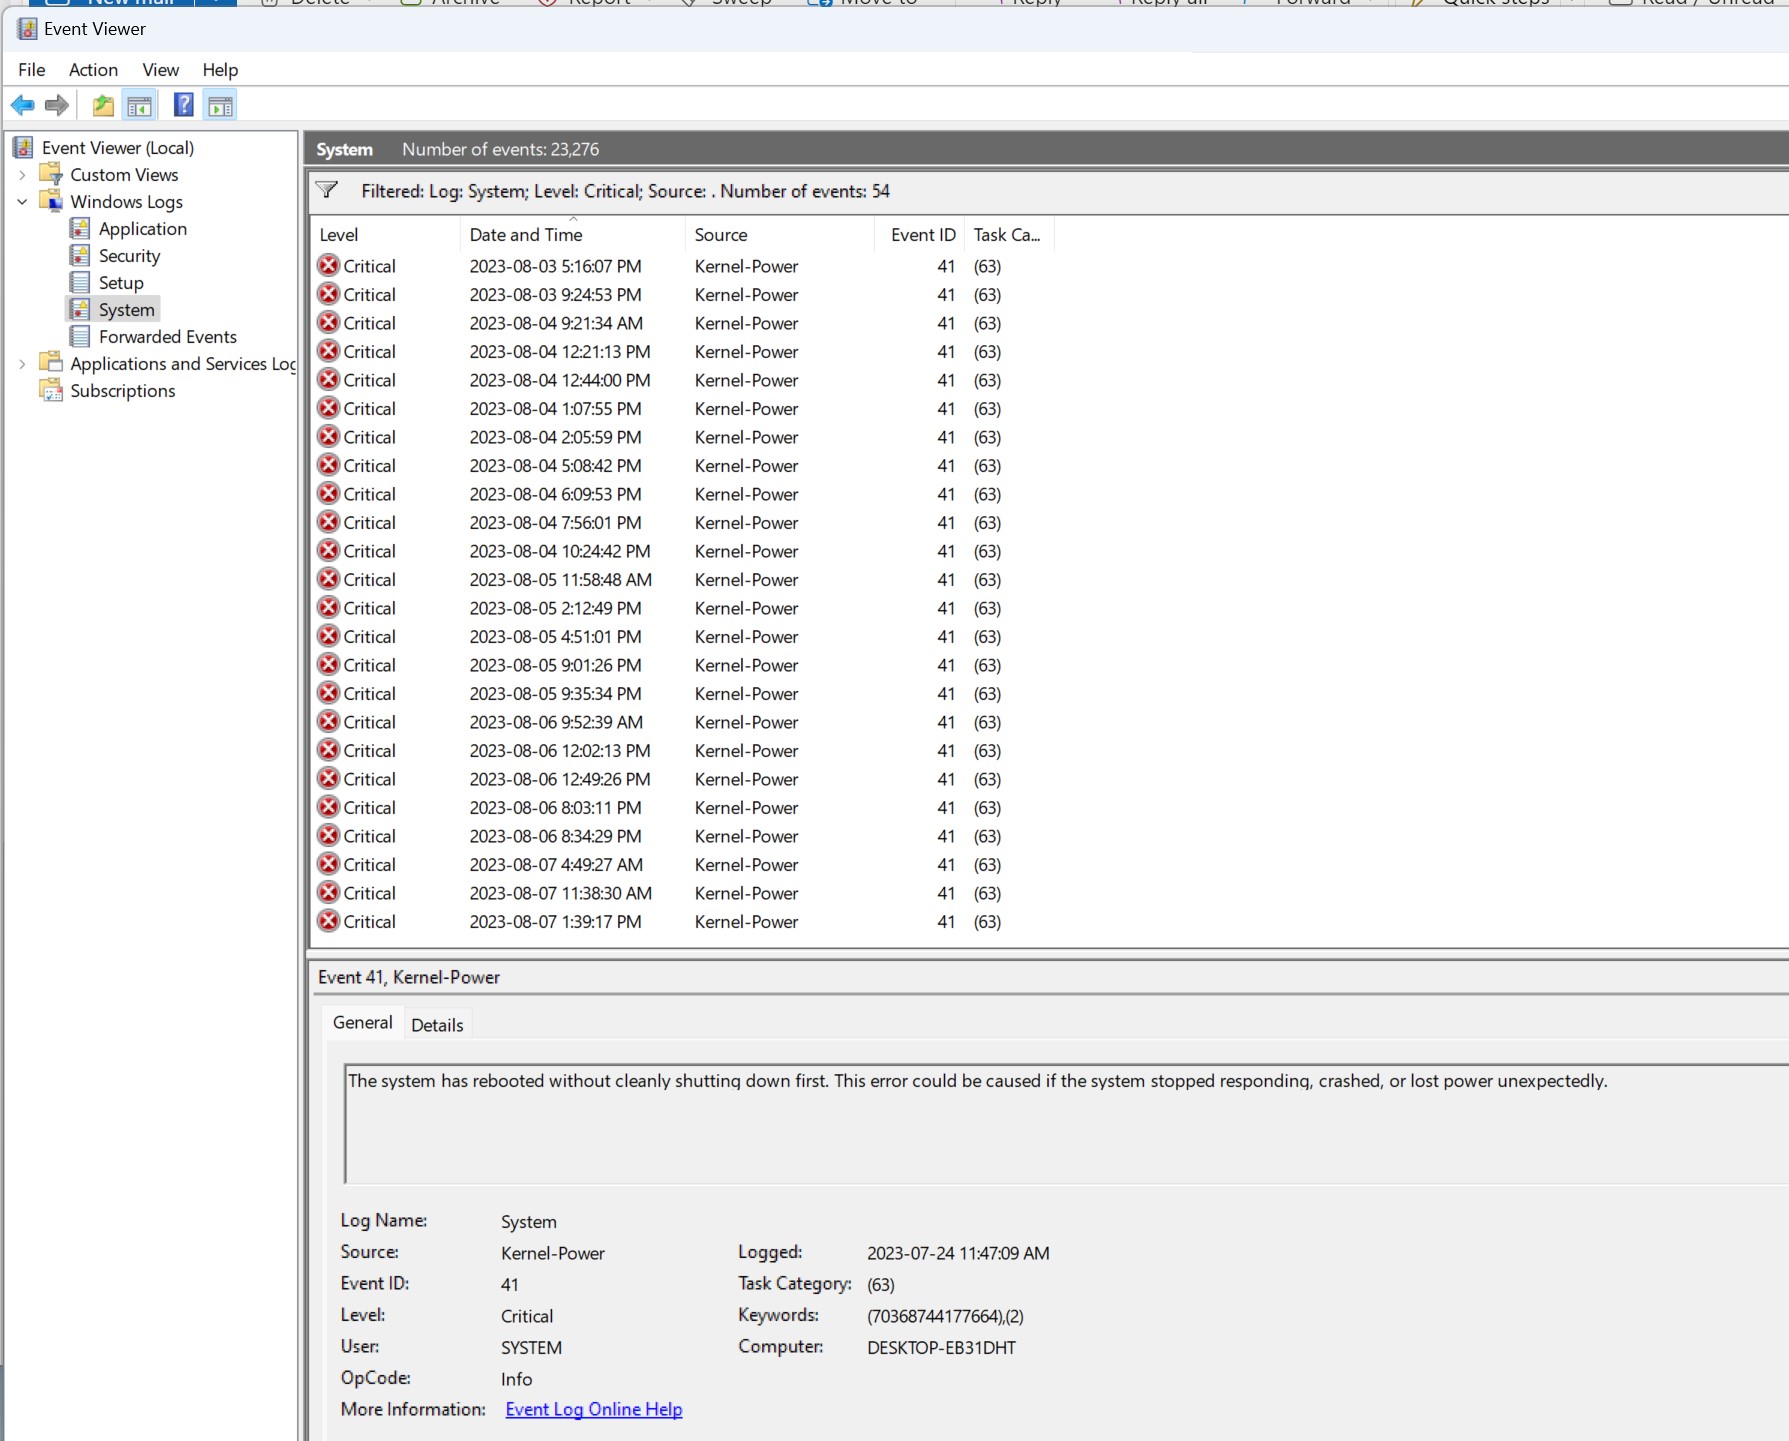
Task: Click the Event Viewer title bar icon
Action: (x=27, y=29)
